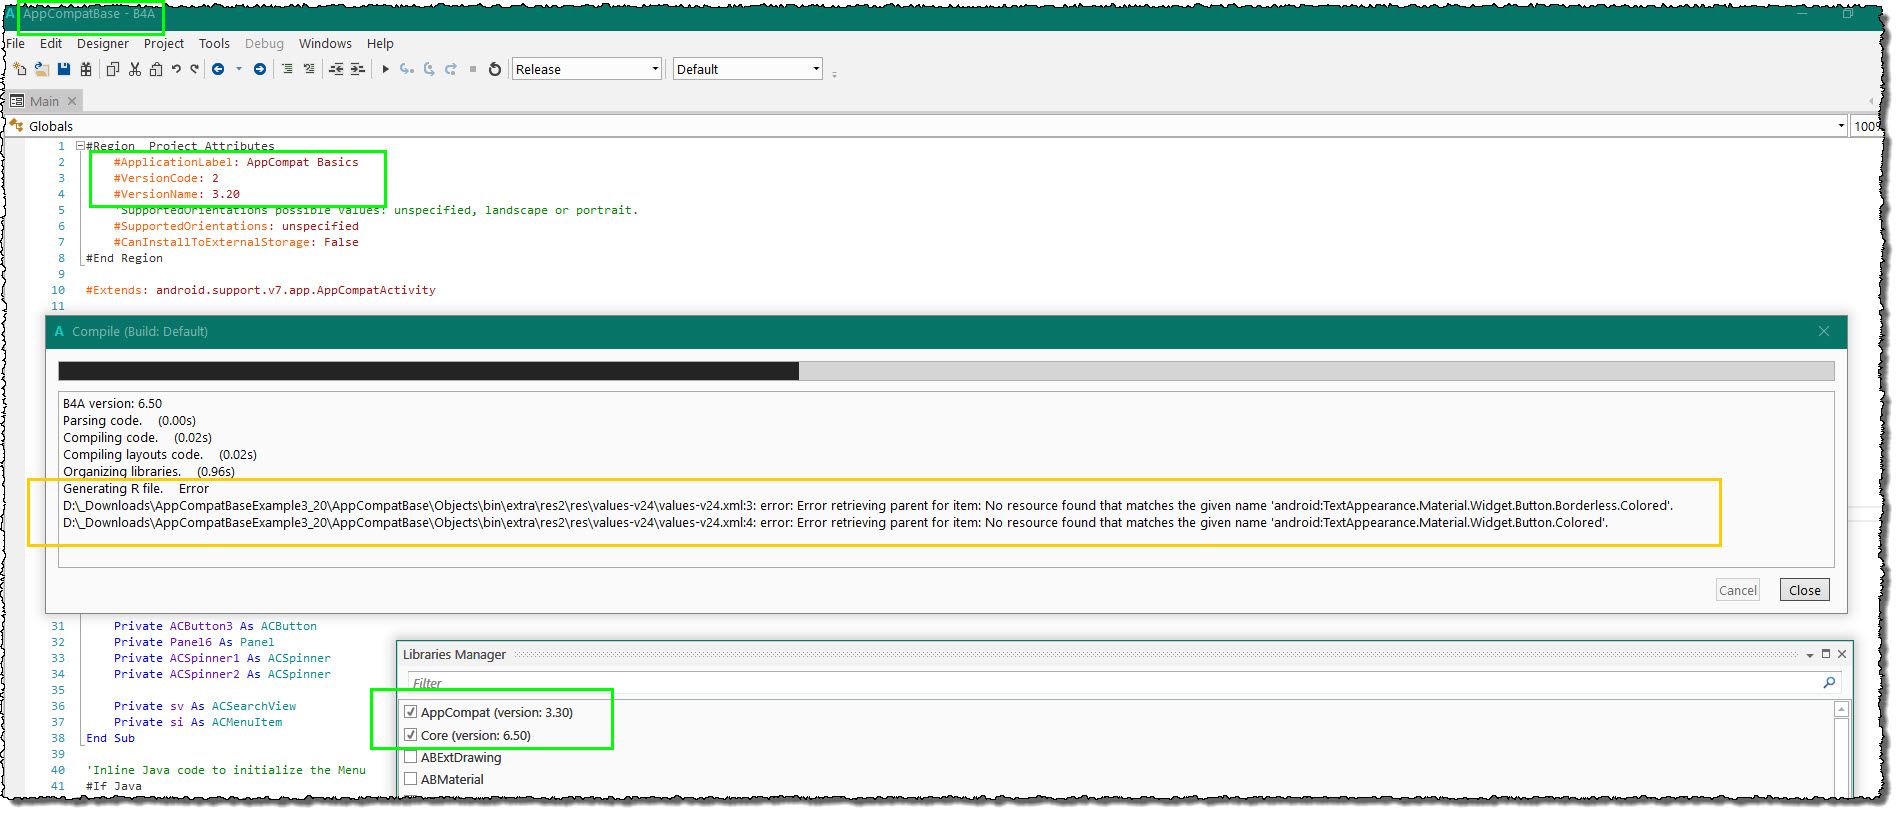Uncheck the Core (version: 6.50) library
The height and width of the screenshot is (819, 1901).
410,735
